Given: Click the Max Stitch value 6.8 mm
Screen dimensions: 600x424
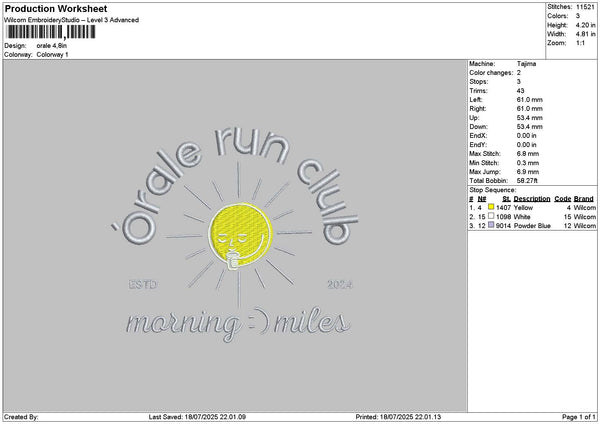Looking at the screenshot, I should coord(528,154).
